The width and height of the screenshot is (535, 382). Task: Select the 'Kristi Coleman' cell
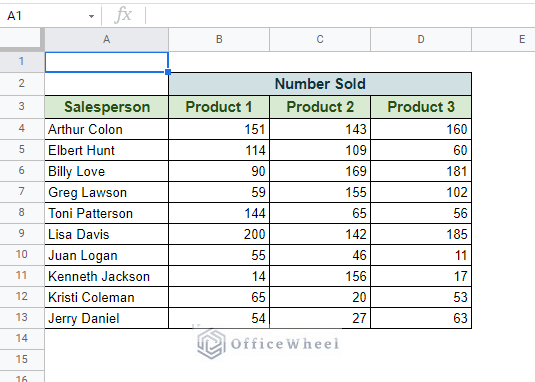[106, 297]
